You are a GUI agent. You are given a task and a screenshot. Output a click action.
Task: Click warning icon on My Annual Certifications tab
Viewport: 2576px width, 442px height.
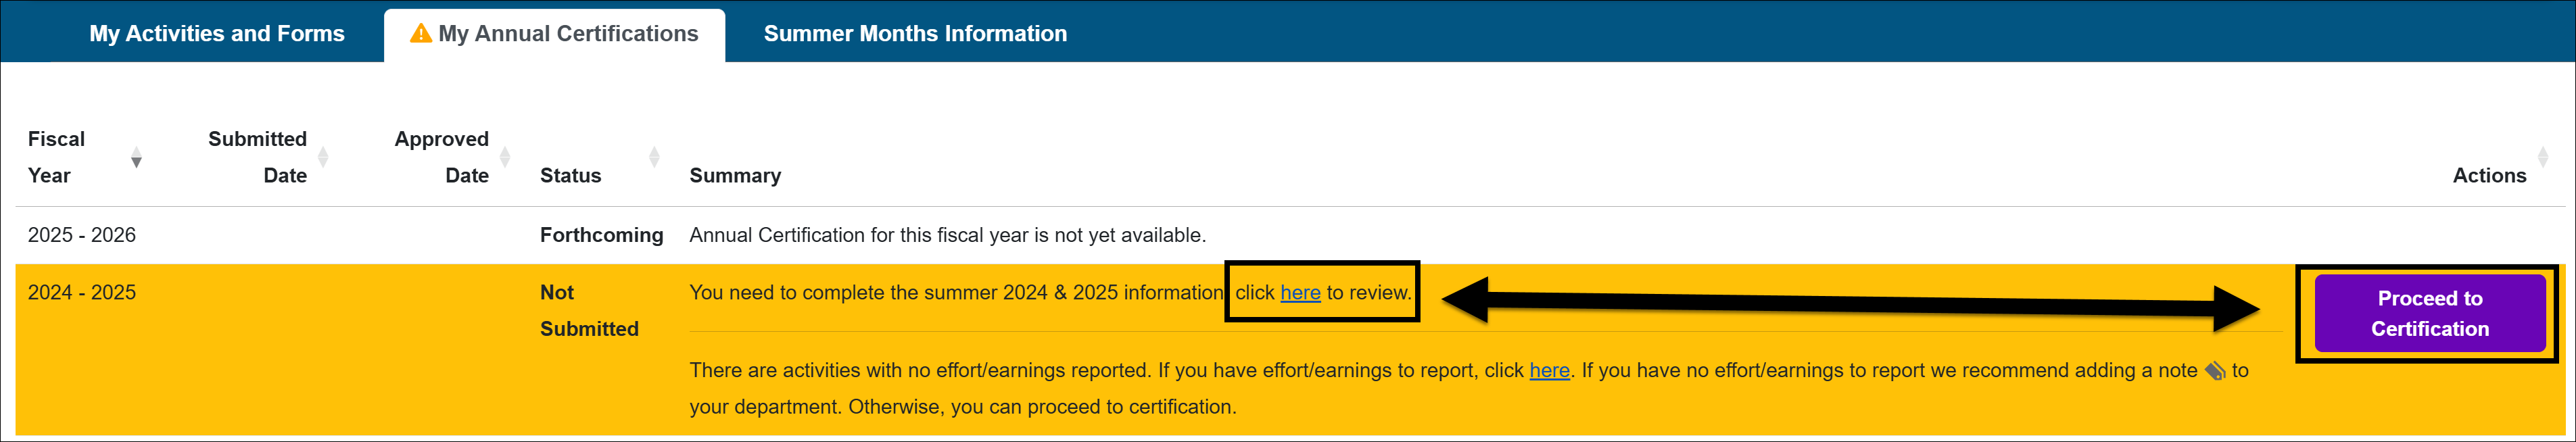pyautogui.click(x=421, y=33)
